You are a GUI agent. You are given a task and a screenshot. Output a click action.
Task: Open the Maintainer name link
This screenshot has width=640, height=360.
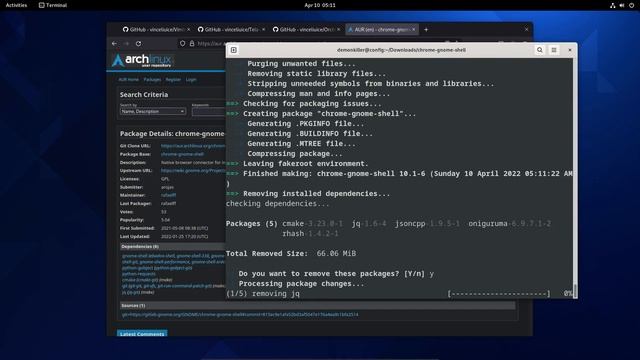pos(169,195)
